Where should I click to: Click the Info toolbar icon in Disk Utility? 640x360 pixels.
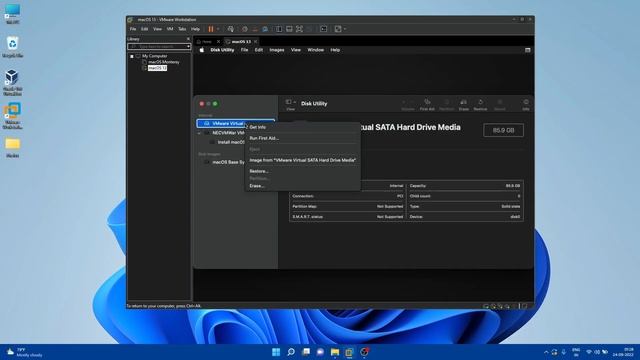(526, 104)
